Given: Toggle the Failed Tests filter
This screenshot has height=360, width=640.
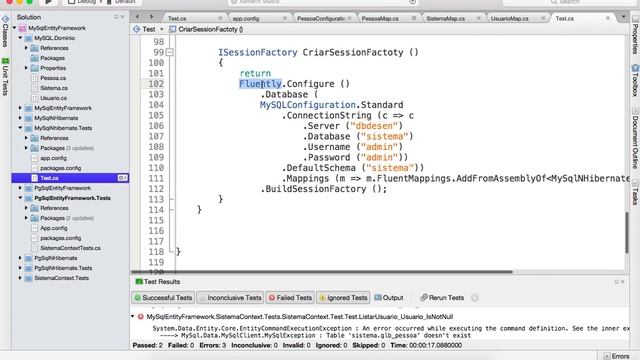Looking at the screenshot, I should click(290, 298).
